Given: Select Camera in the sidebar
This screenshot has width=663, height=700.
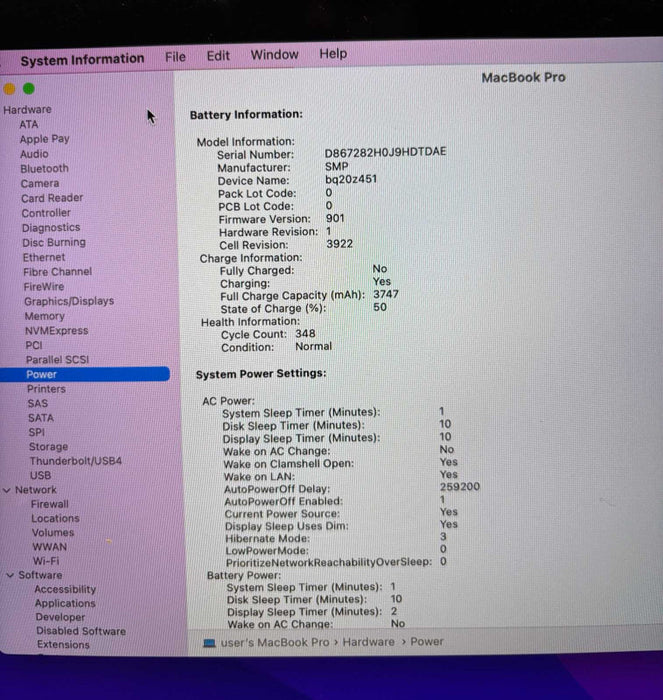Looking at the screenshot, I should (40, 183).
